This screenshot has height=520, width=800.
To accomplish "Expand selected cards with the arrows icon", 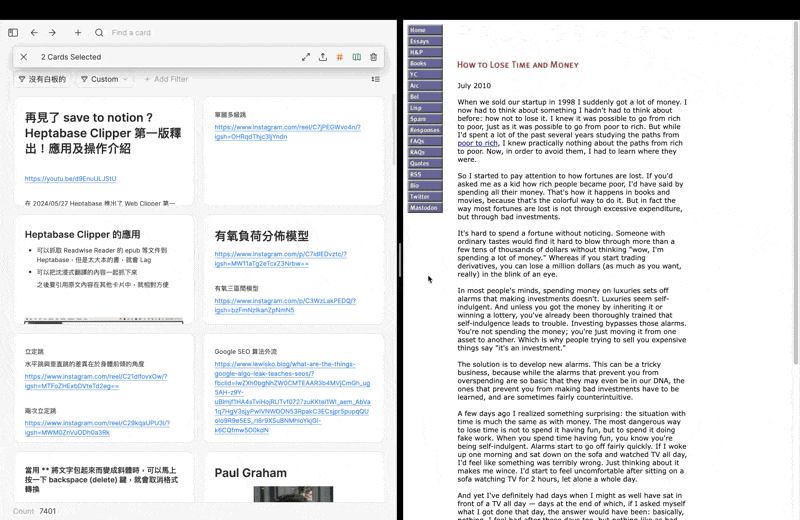I will (306, 57).
